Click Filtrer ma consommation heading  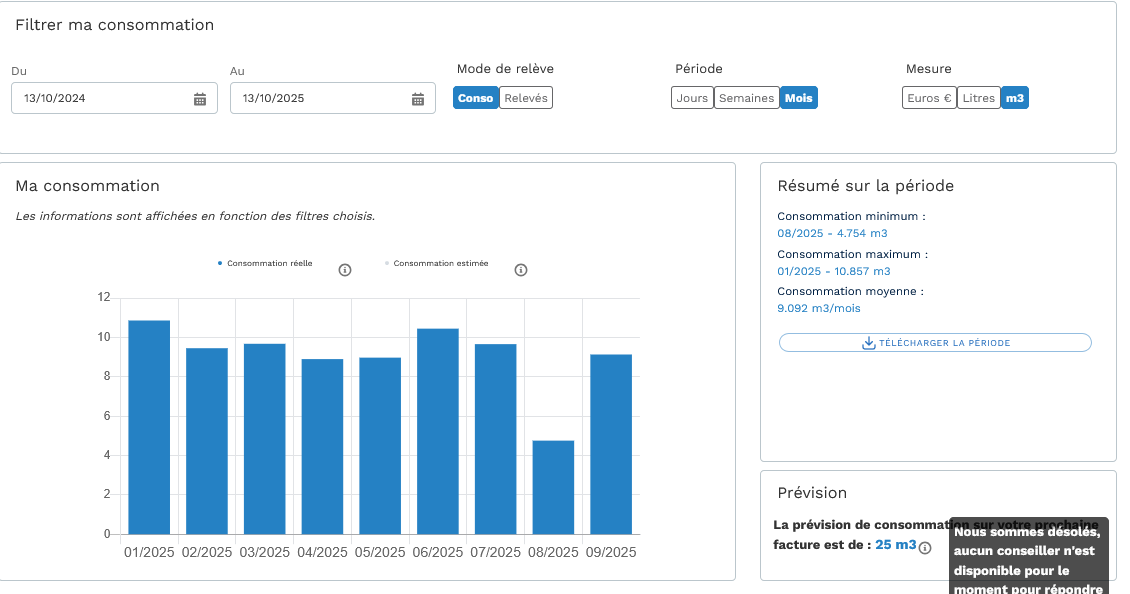click(x=115, y=25)
